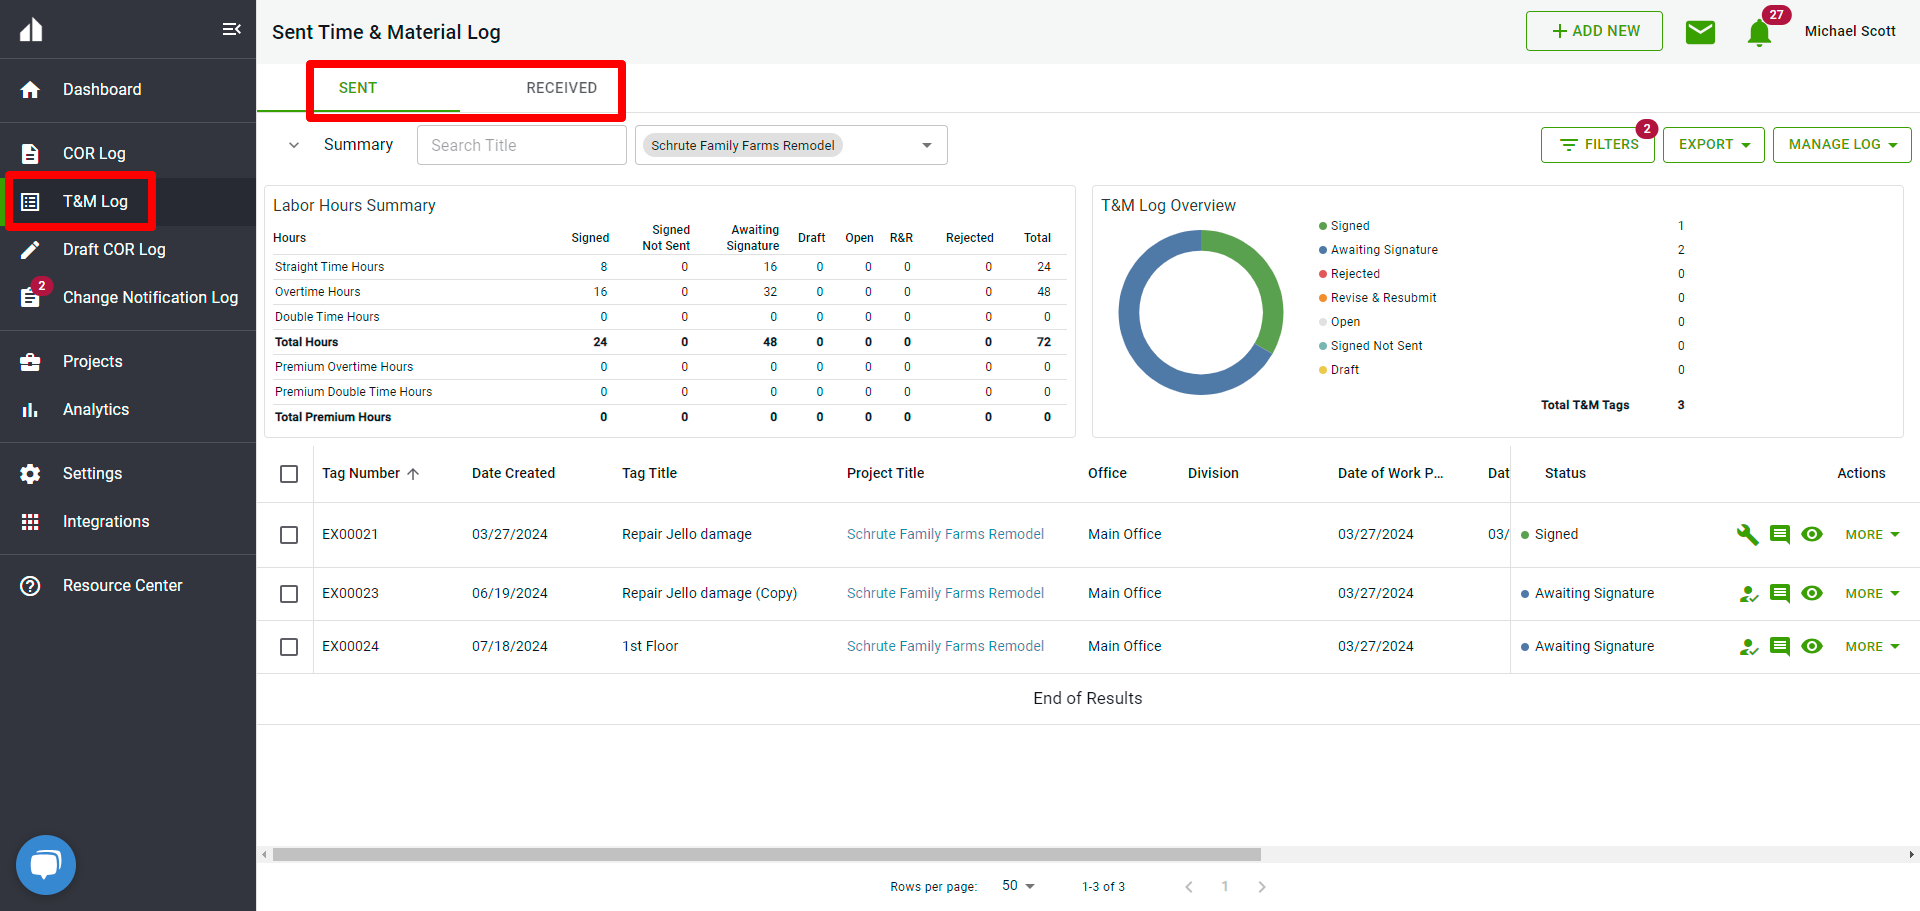Toggle the select-all header checkbox
The width and height of the screenshot is (1920, 911).
point(289,474)
